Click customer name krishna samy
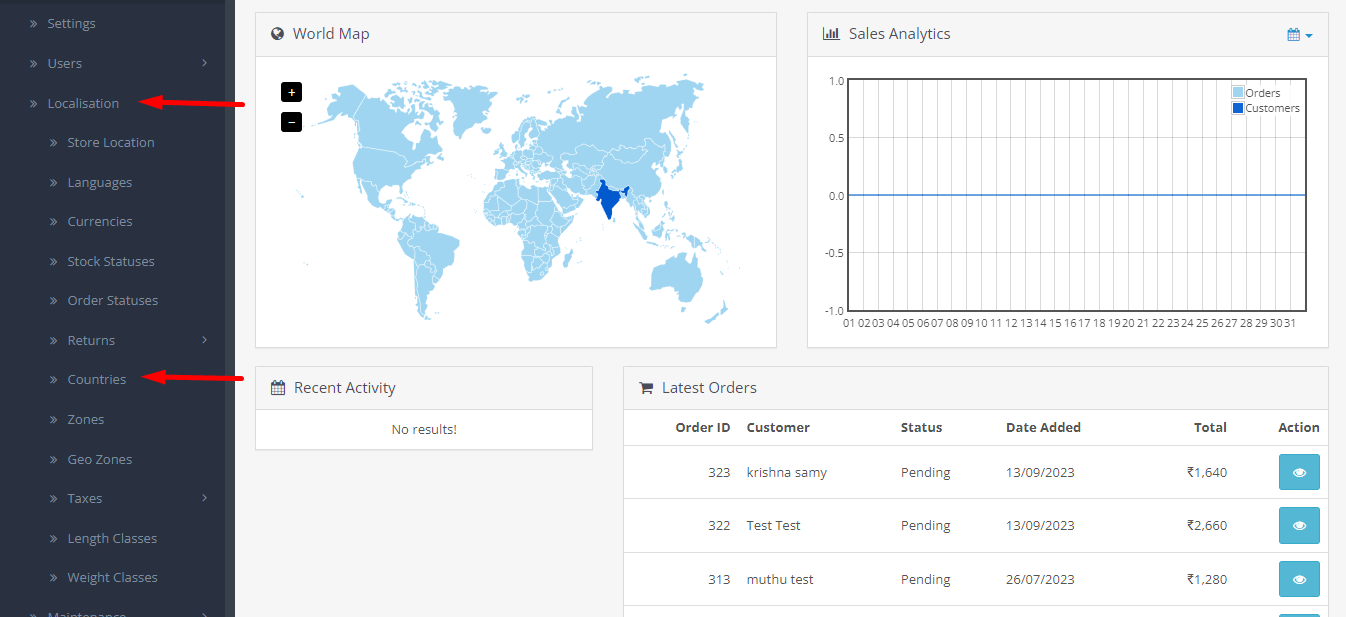This screenshot has height=617, width=1346. (787, 472)
